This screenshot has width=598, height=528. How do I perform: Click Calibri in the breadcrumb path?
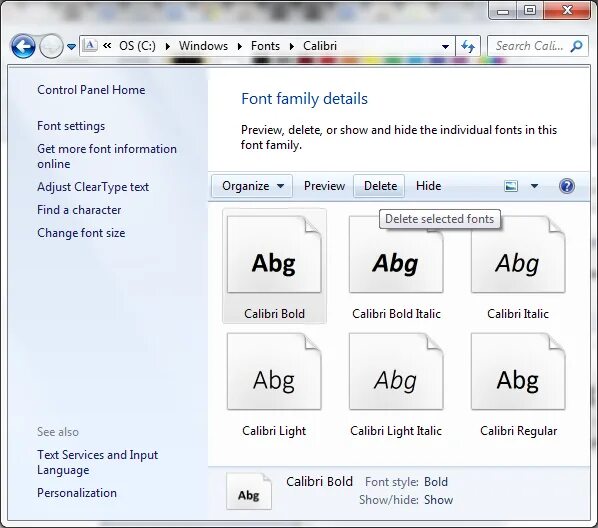(x=320, y=46)
